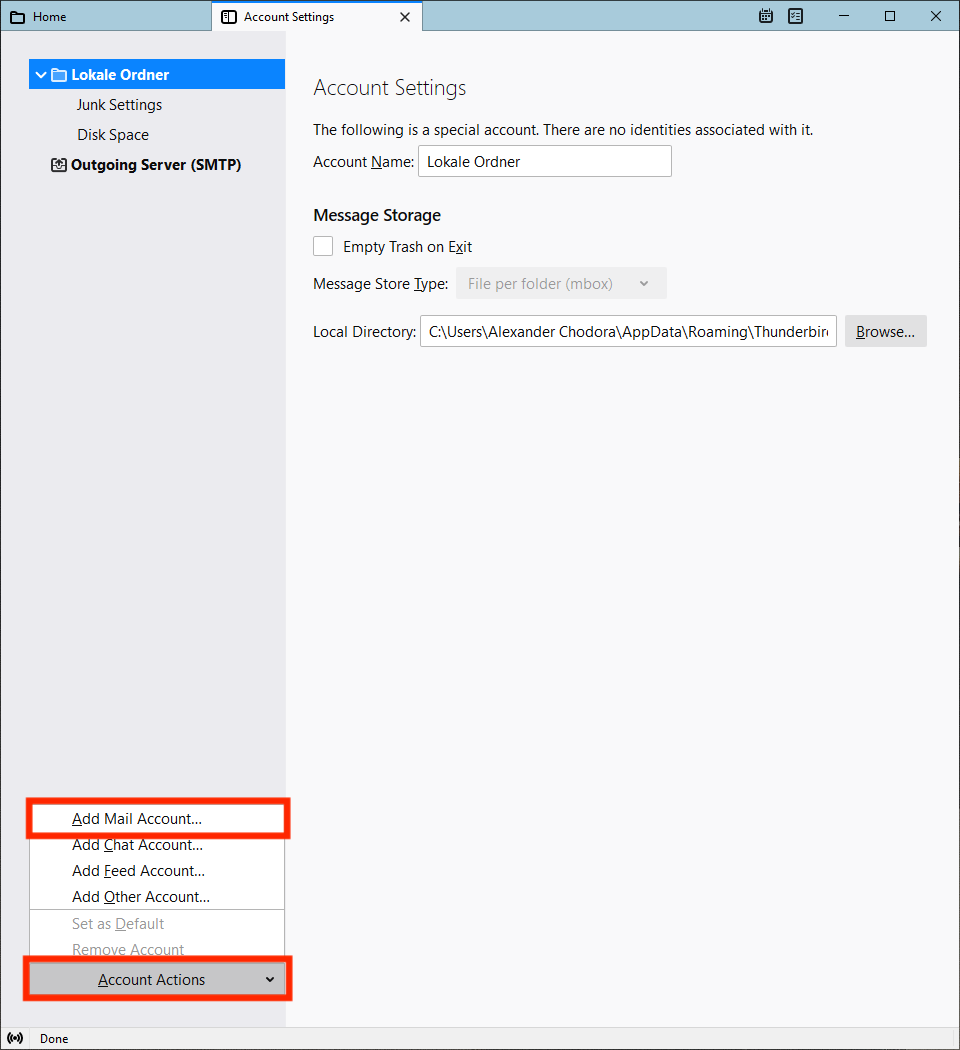Click the online status icon in status bar
This screenshot has width=960, height=1050.
pos(15,1038)
